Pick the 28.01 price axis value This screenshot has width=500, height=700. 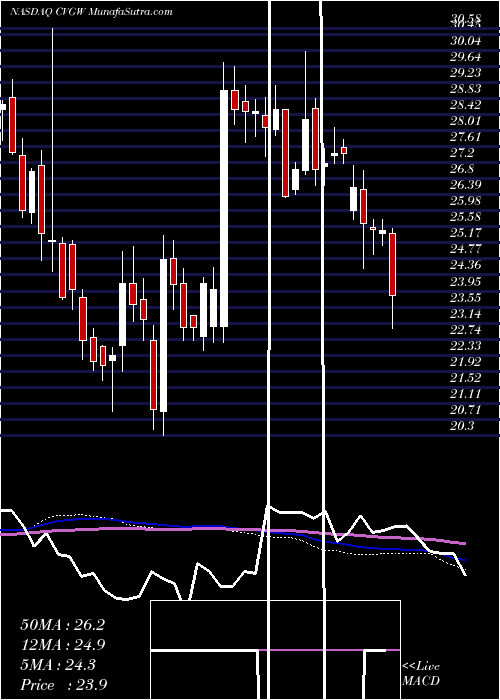tap(466, 121)
